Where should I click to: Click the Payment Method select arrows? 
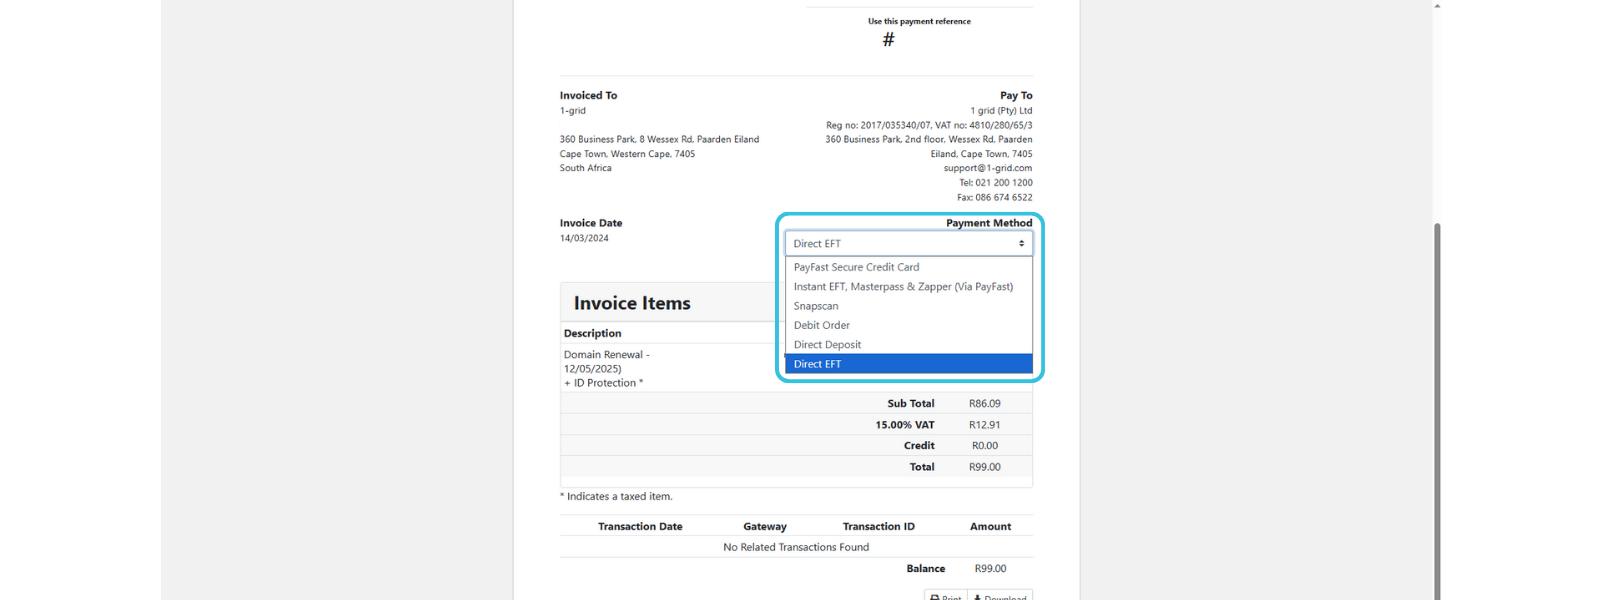[1021, 244]
